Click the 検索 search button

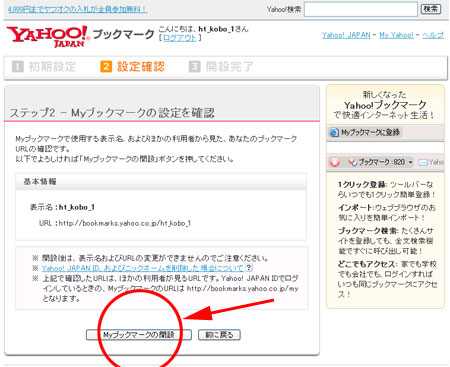[x=431, y=9]
